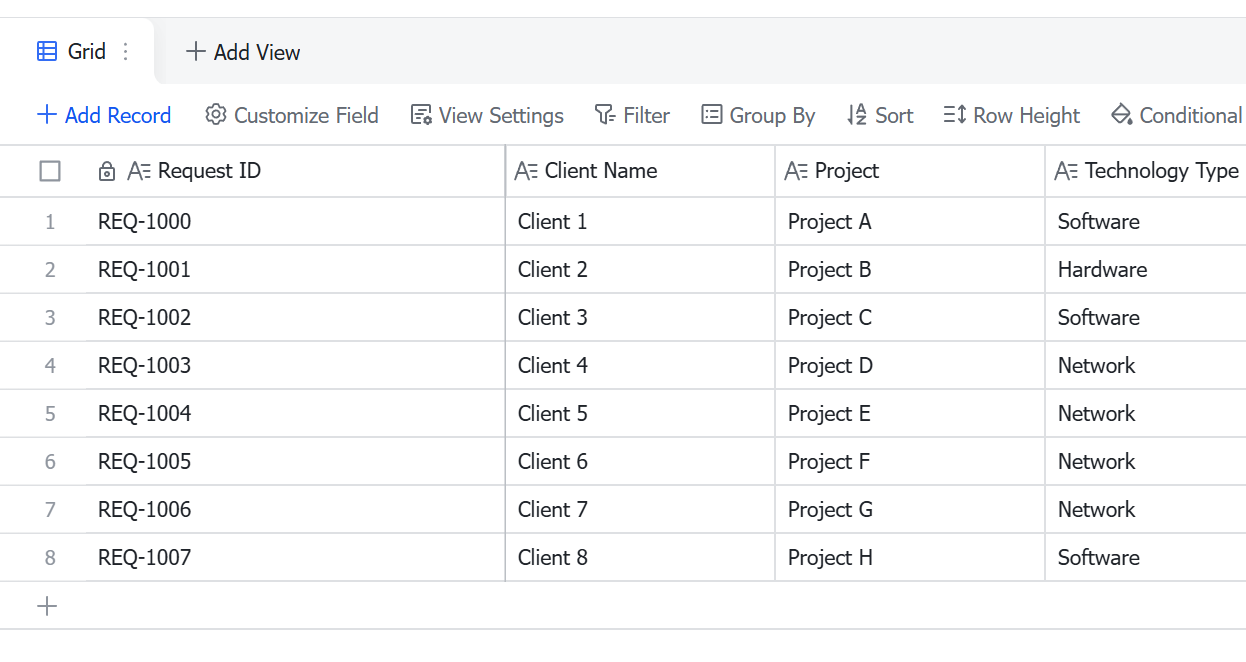Click the Group By list icon
1246x662 pixels.
711,115
